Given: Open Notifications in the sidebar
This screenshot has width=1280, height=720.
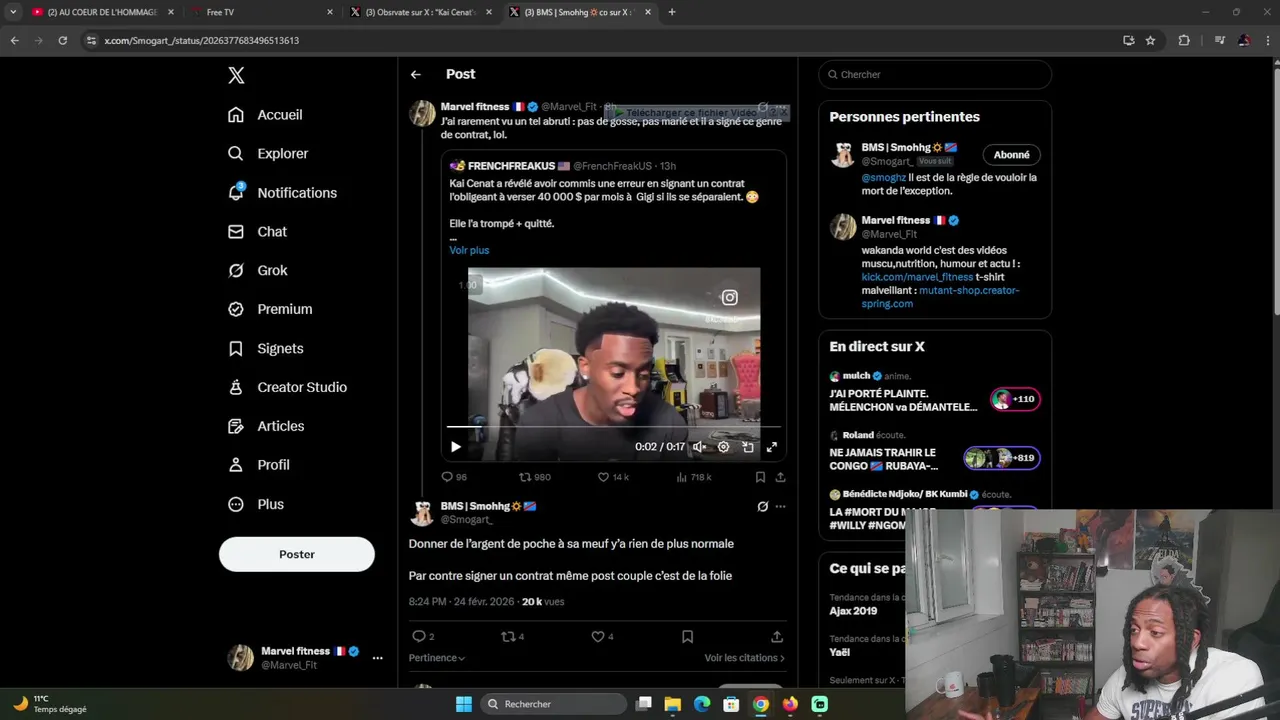Looking at the screenshot, I should coord(282,193).
